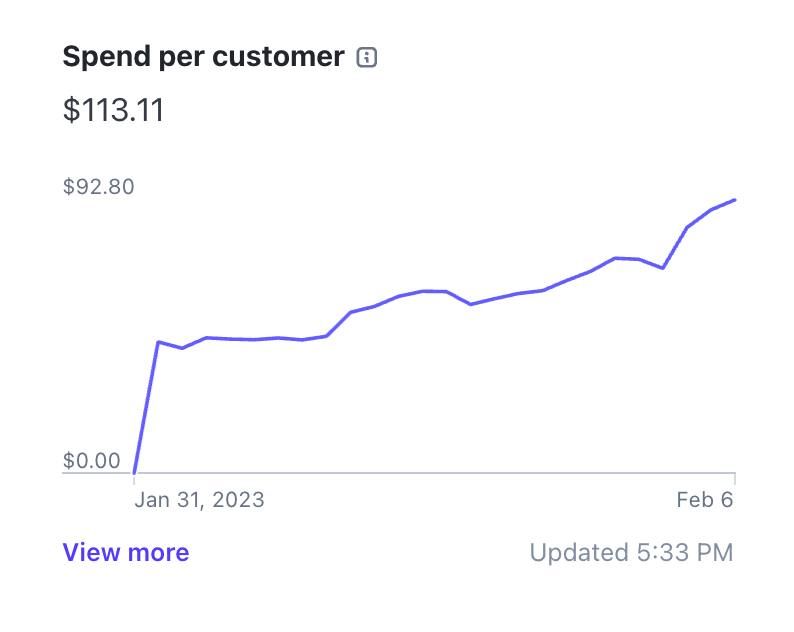Click the chart line's starting point at $0.00

point(134,471)
